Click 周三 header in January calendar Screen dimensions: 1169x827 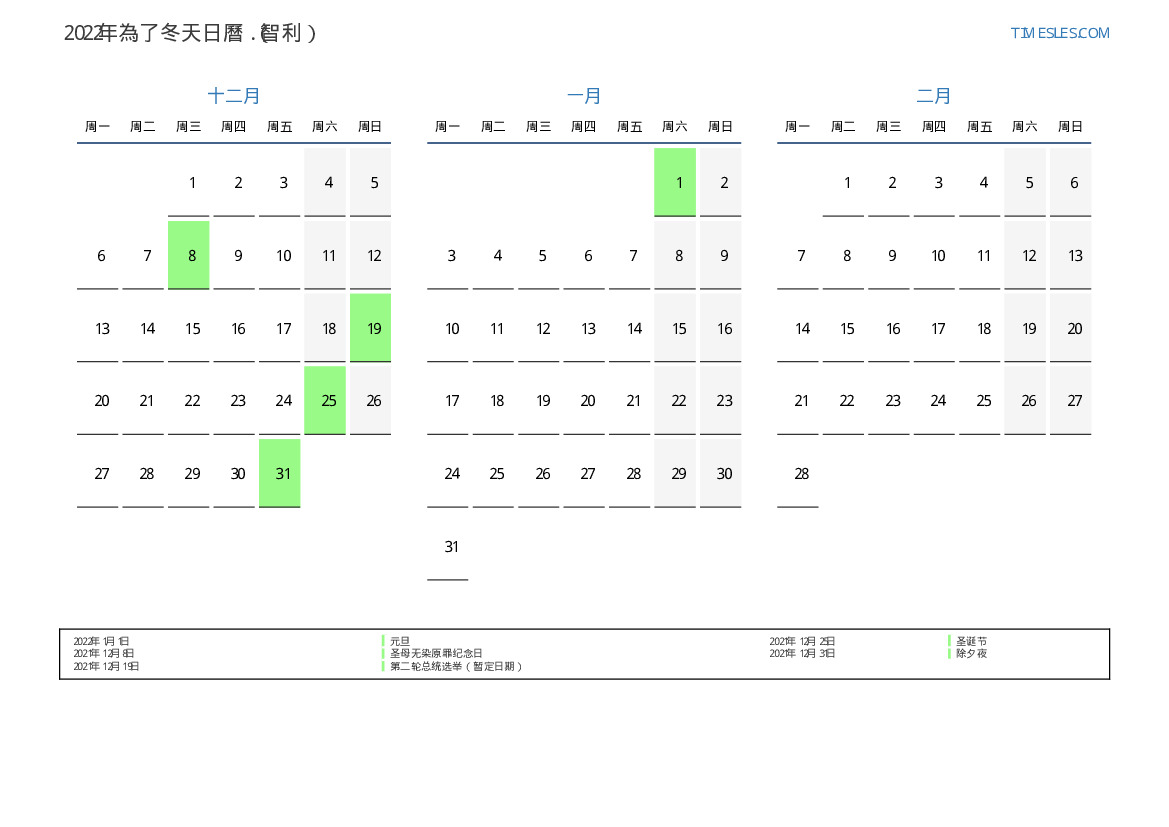point(539,127)
